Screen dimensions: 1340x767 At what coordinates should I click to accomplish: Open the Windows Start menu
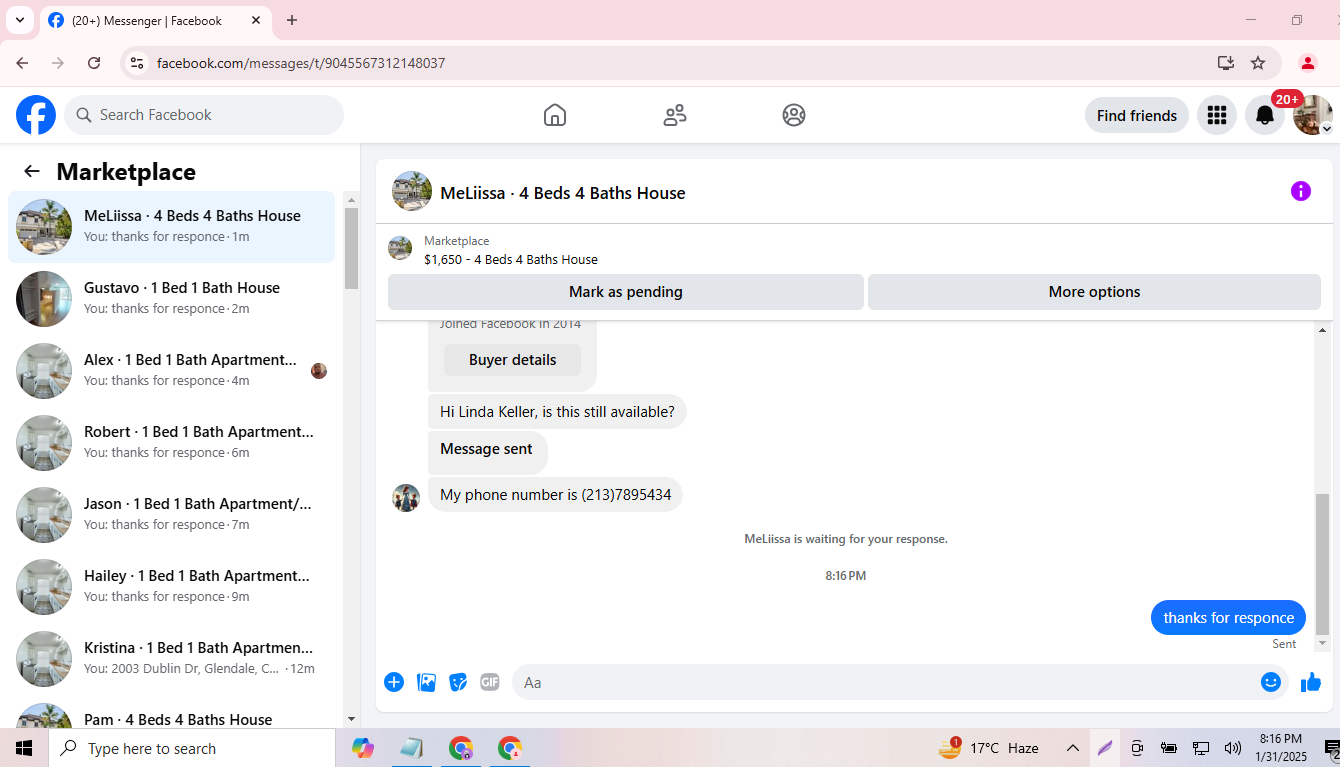click(24, 748)
